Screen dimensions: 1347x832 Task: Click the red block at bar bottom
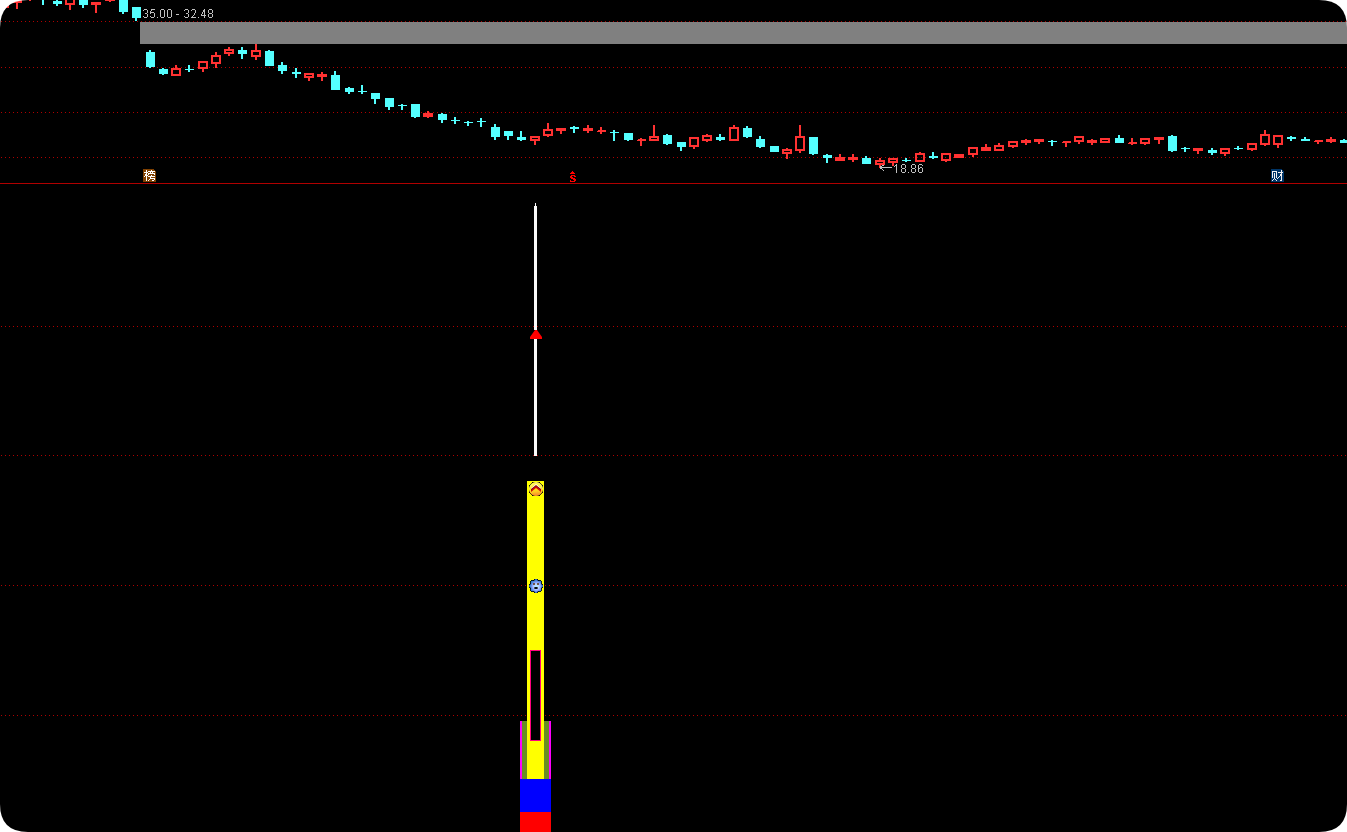(535, 822)
